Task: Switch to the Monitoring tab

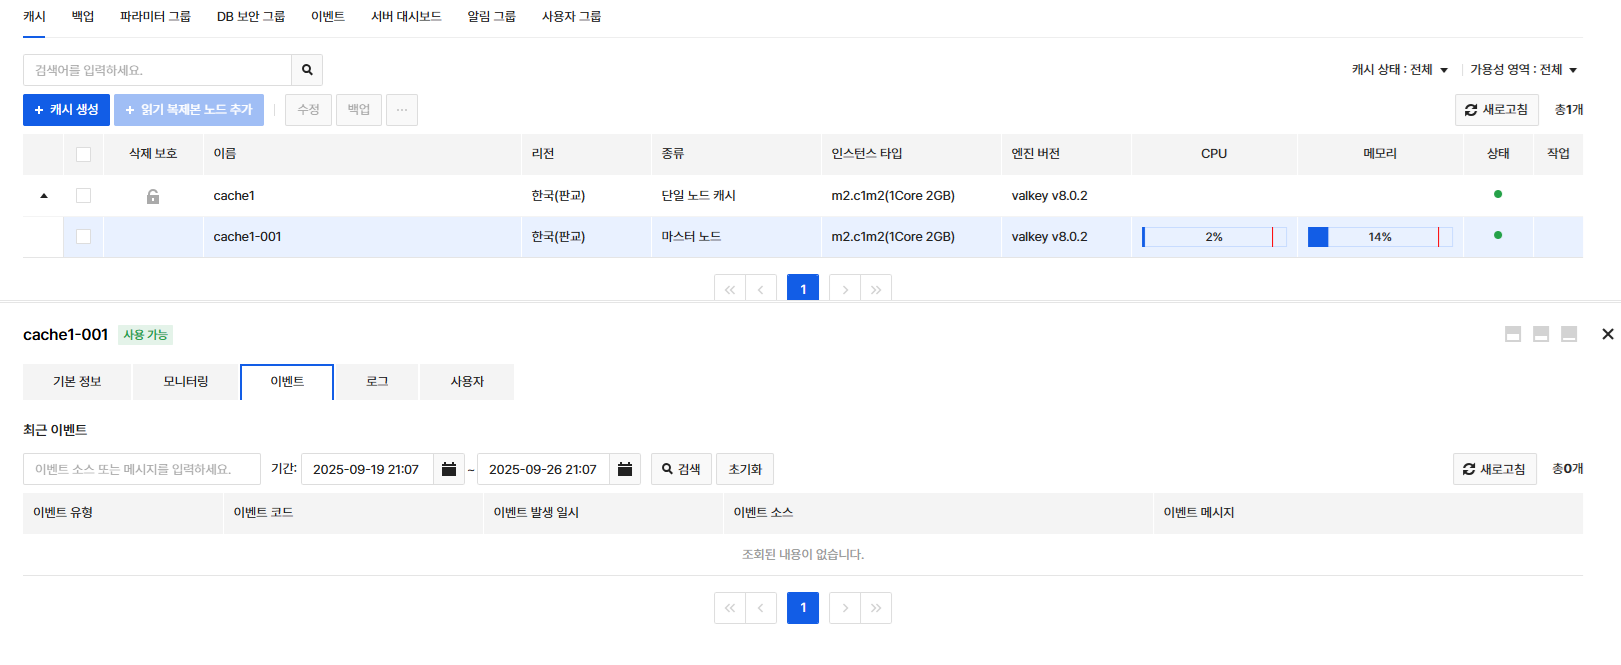Action: [x=186, y=382]
